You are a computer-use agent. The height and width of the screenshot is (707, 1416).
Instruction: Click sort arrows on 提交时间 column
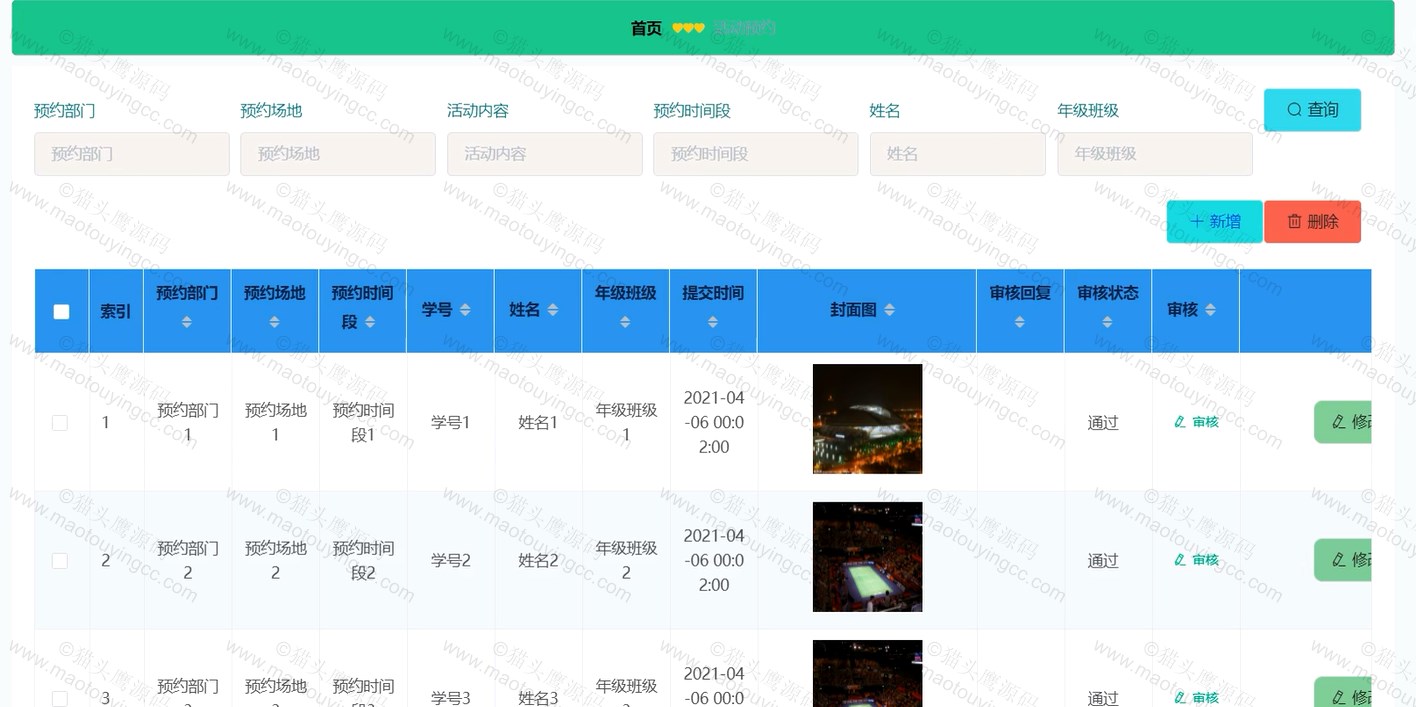coord(713,322)
